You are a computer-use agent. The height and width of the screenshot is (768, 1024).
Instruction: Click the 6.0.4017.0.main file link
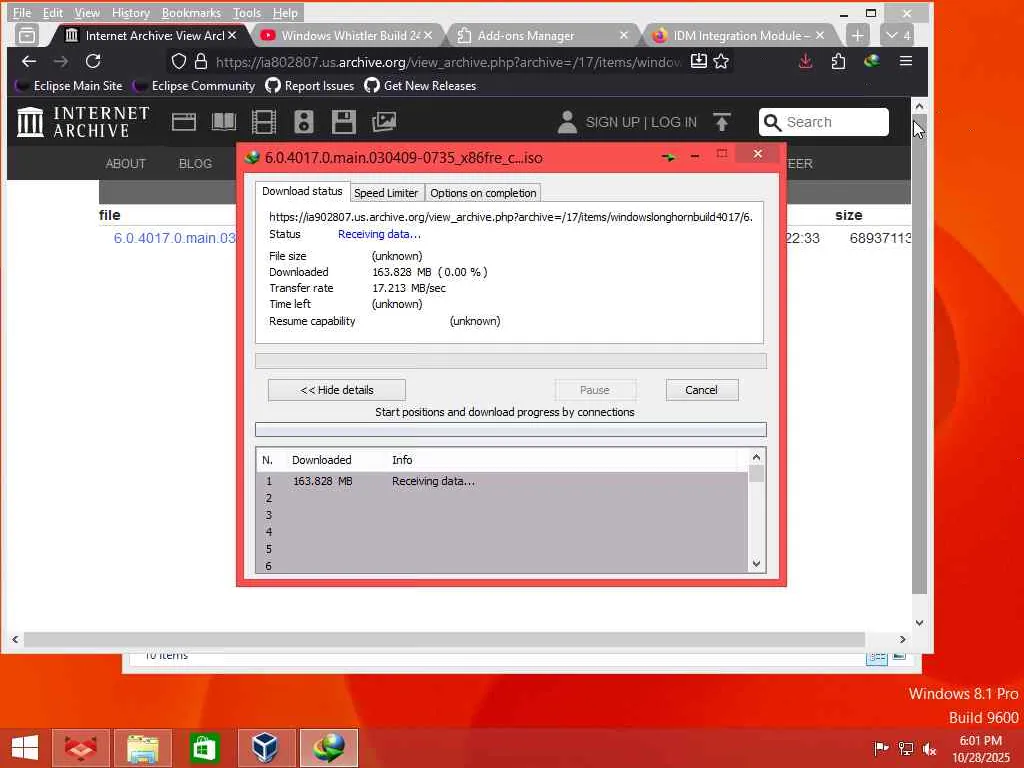coord(174,238)
